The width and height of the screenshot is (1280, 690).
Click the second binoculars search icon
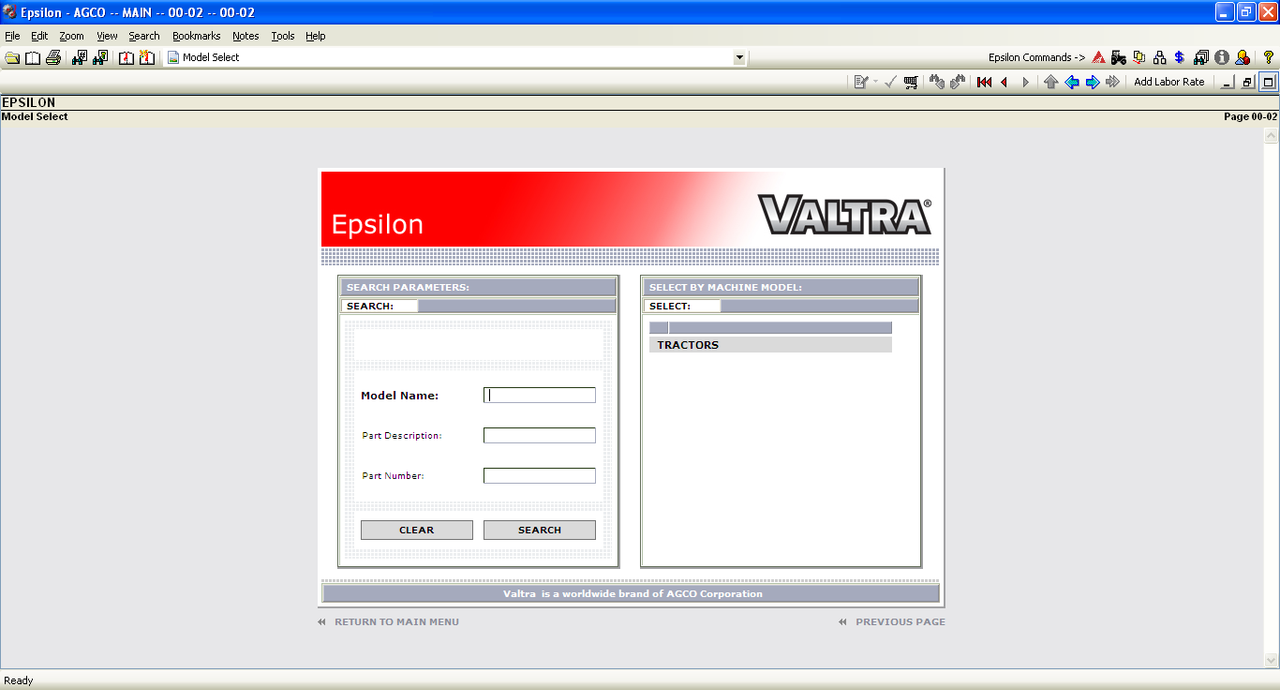point(100,58)
